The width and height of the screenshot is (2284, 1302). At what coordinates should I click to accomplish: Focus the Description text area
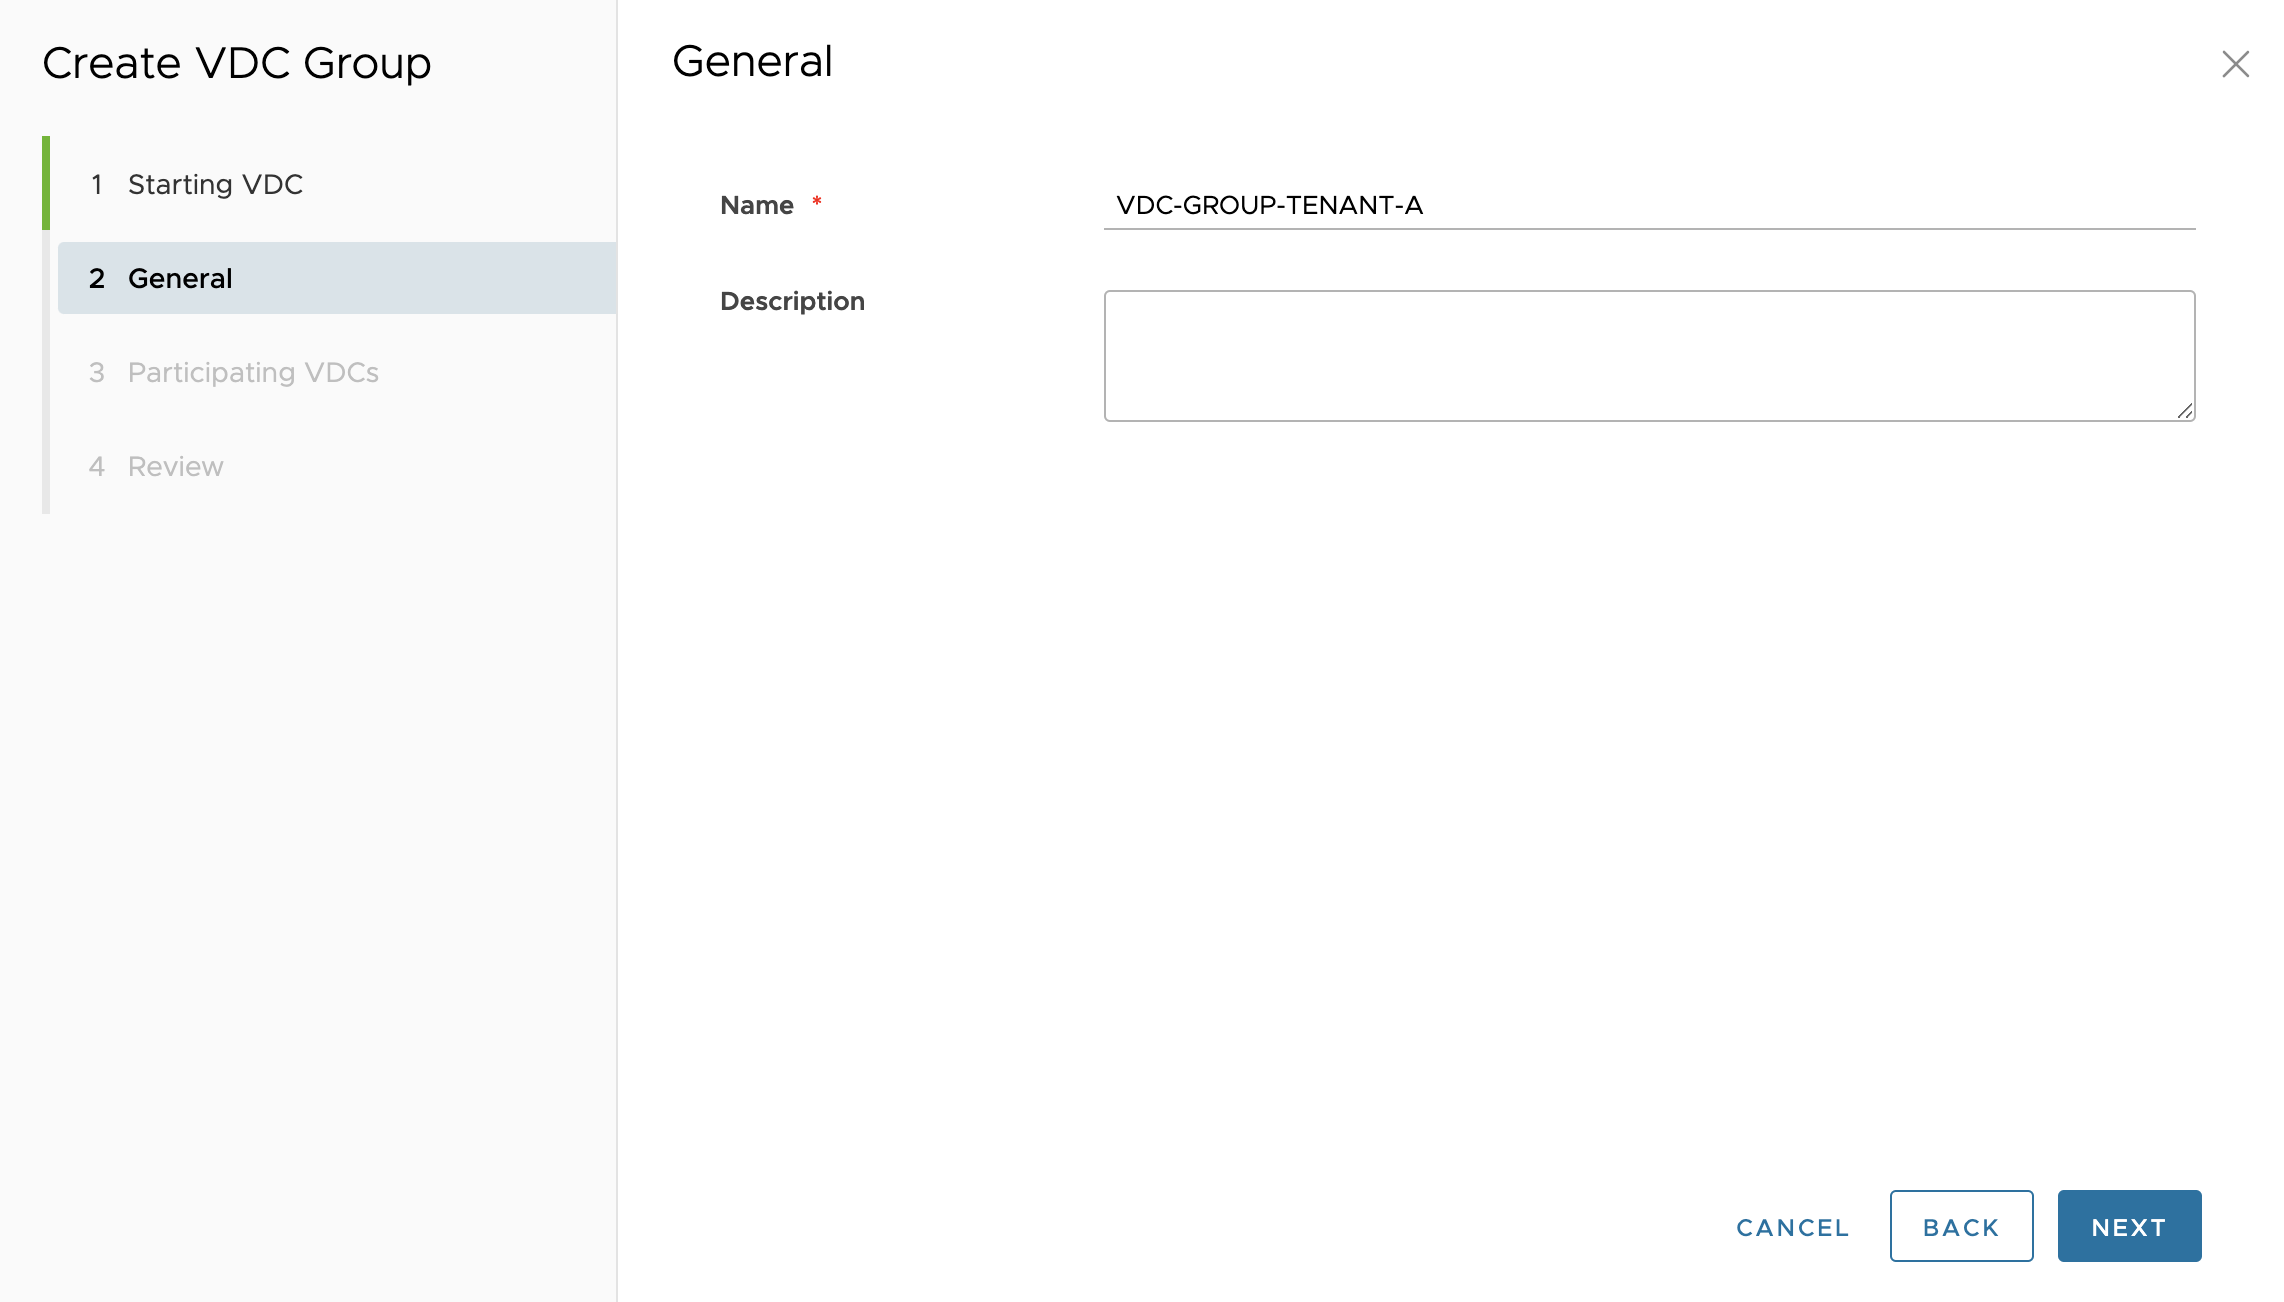point(1648,355)
